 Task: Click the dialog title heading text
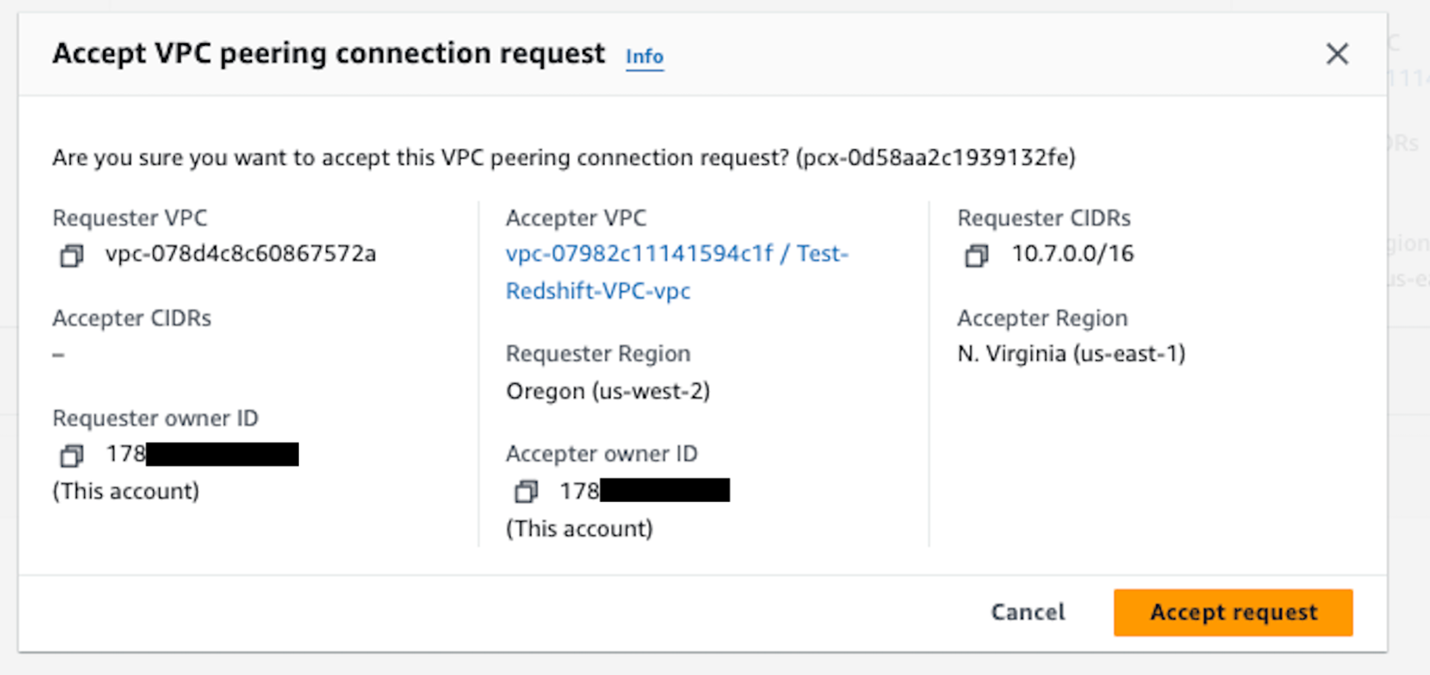tap(329, 53)
